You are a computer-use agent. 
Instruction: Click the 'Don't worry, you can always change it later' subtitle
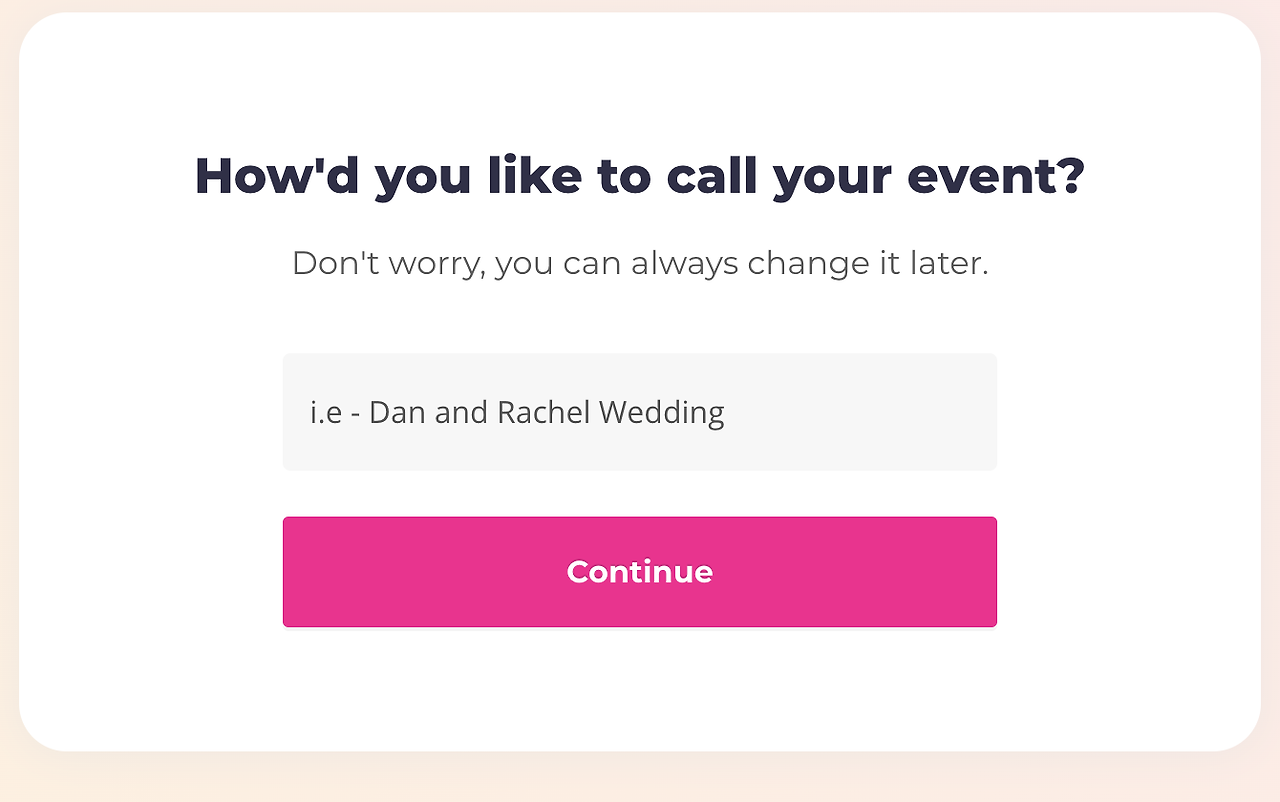point(640,263)
